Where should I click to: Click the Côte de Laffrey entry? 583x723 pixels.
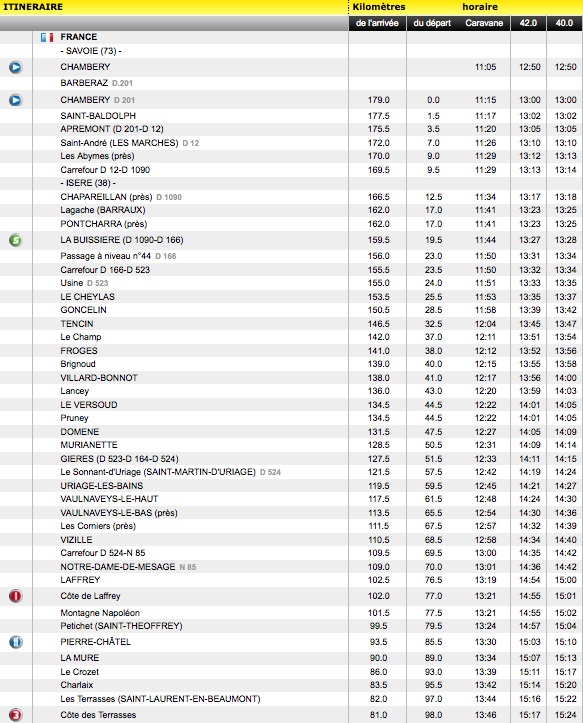(90, 596)
